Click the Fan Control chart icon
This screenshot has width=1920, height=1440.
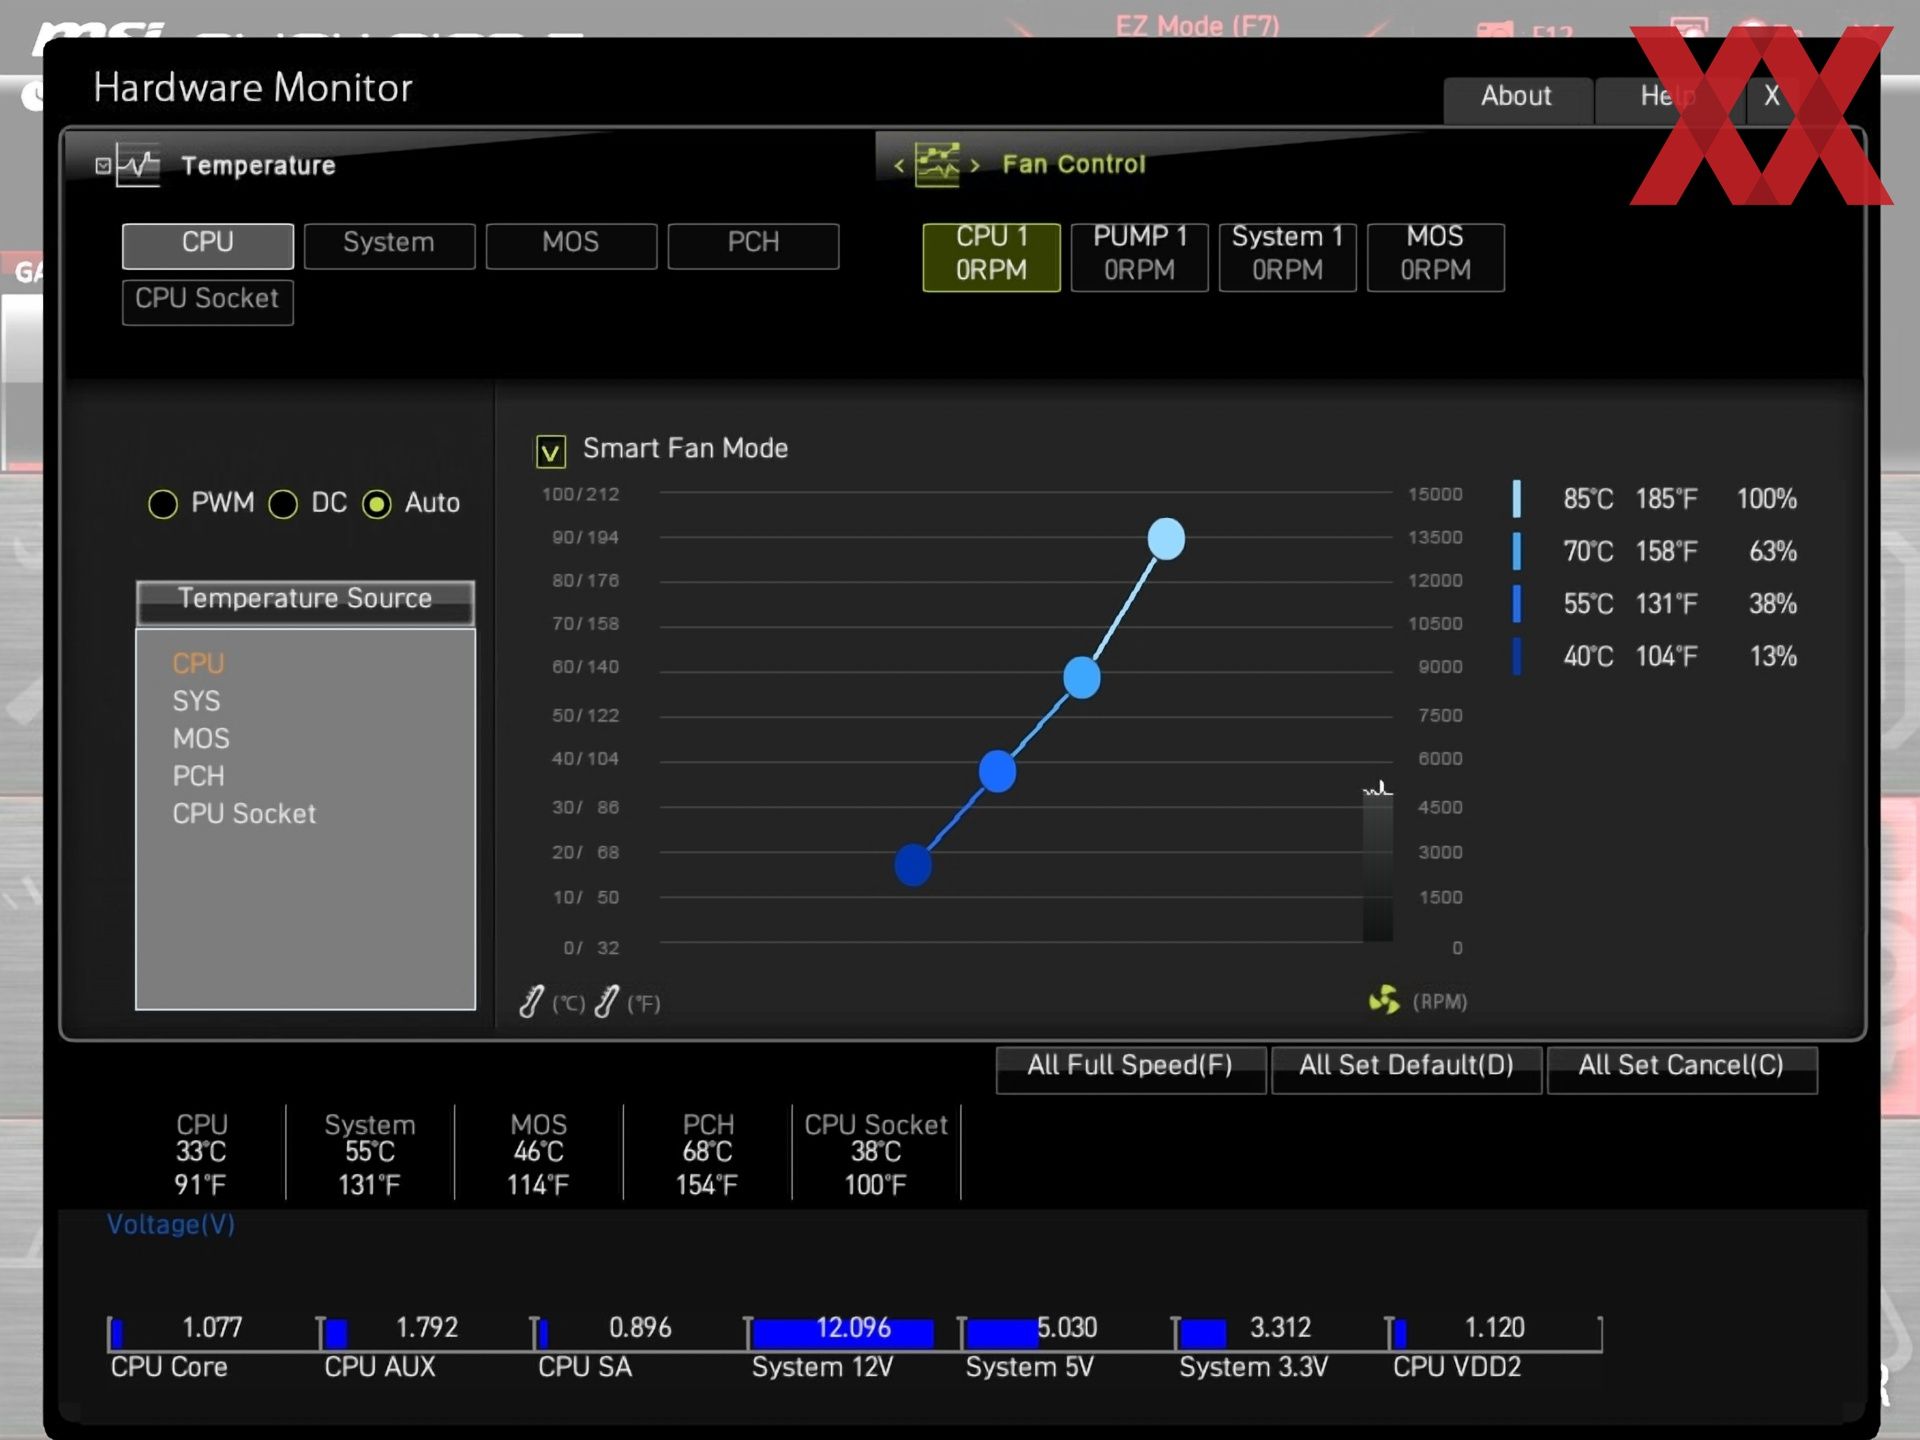[x=937, y=165]
